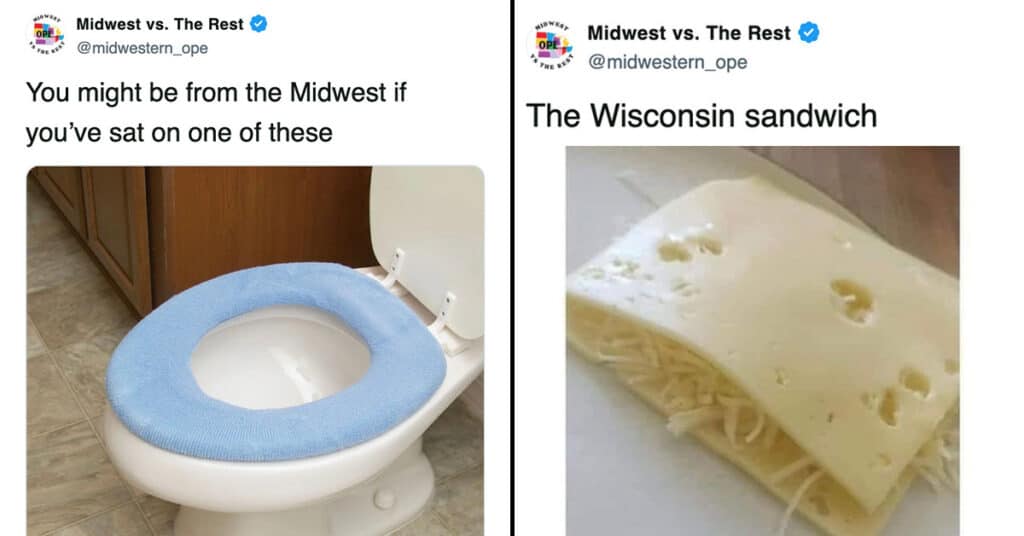Screen dimensions: 1024x536
Task: Click the right tweet's Midwest profile avatar
Action: (550, 45)
